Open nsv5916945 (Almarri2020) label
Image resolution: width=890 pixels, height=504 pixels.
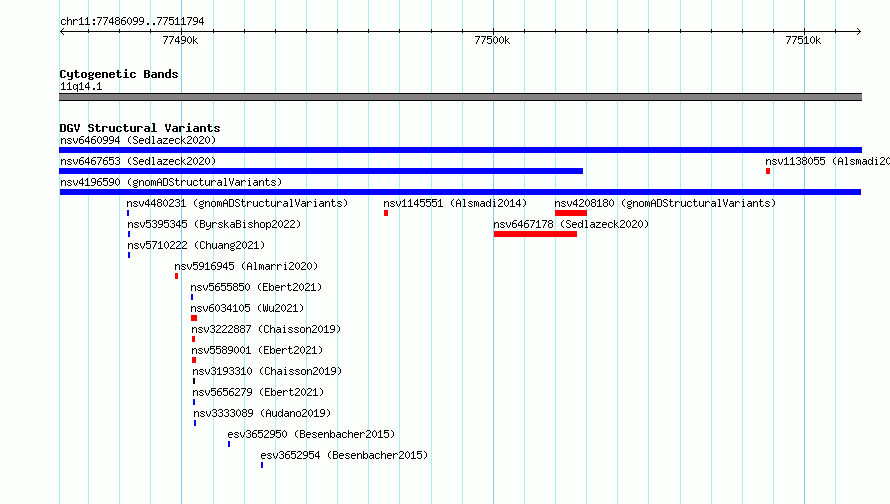[246, 266]
